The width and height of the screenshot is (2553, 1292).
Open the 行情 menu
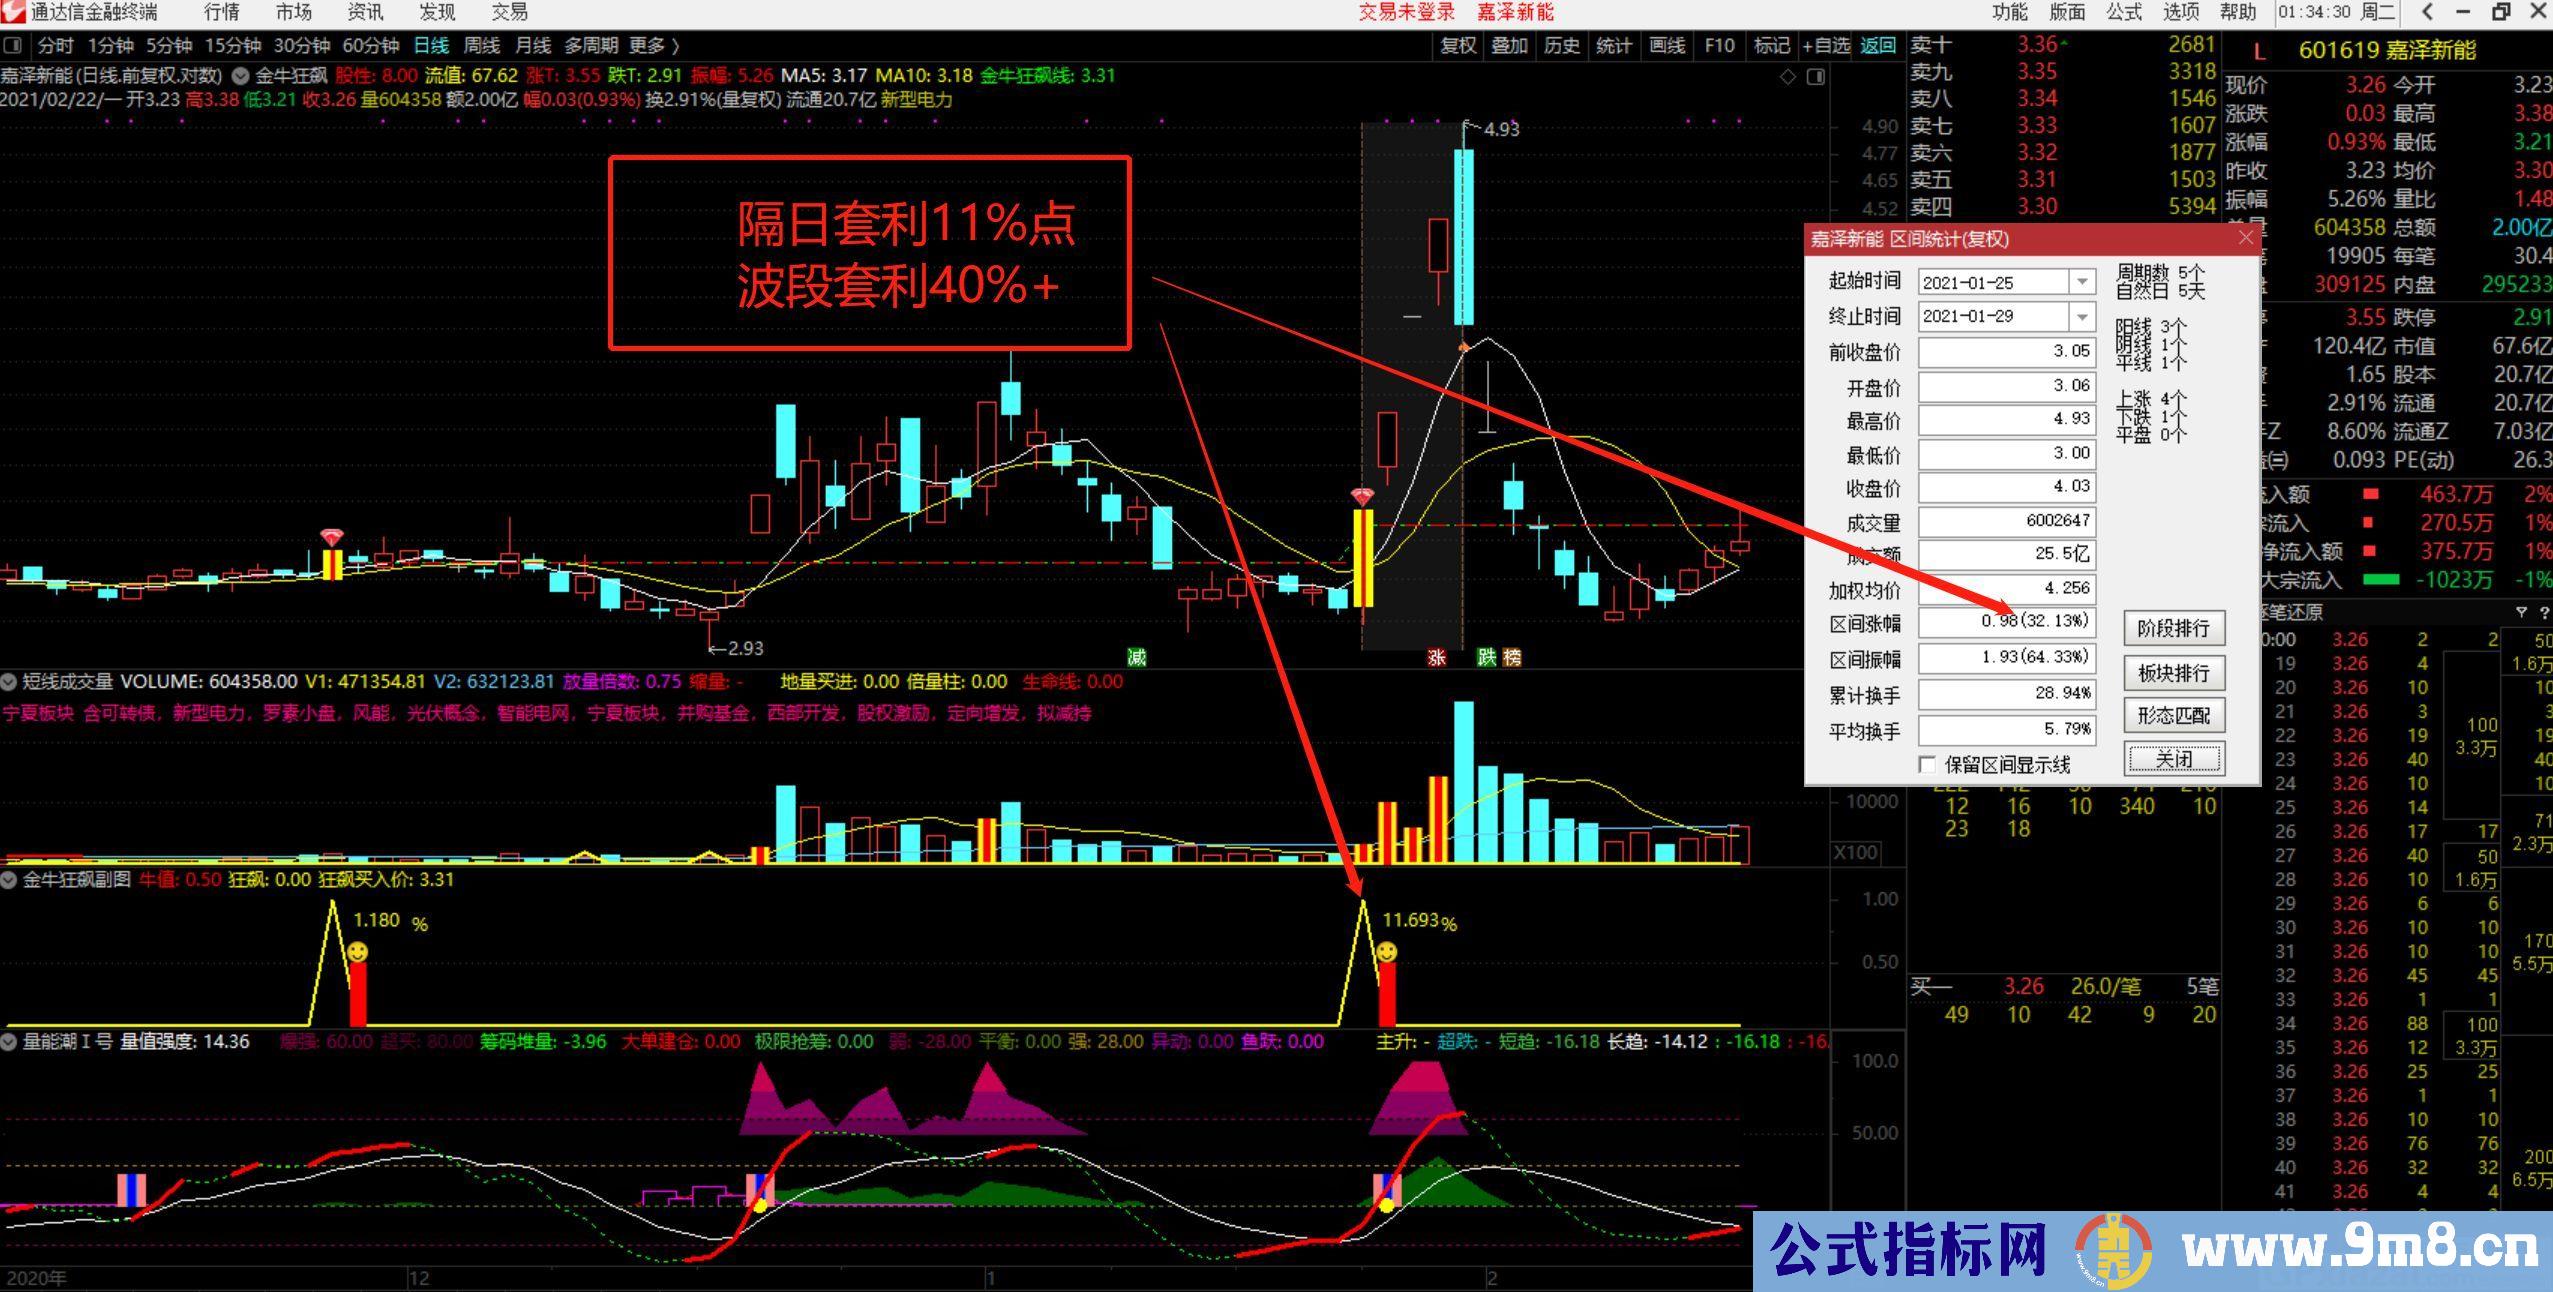point(221,12)
